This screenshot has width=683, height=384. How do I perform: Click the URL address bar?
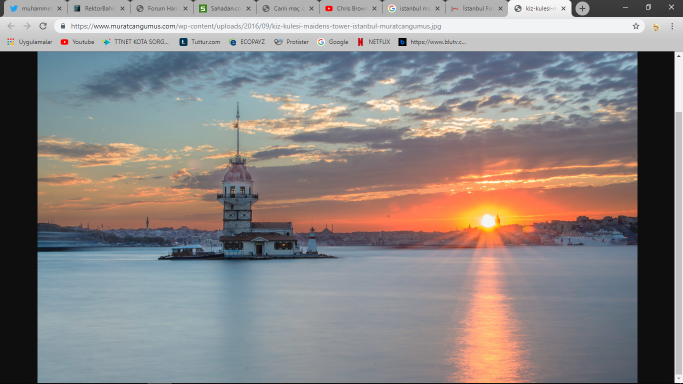coord(344,26)
